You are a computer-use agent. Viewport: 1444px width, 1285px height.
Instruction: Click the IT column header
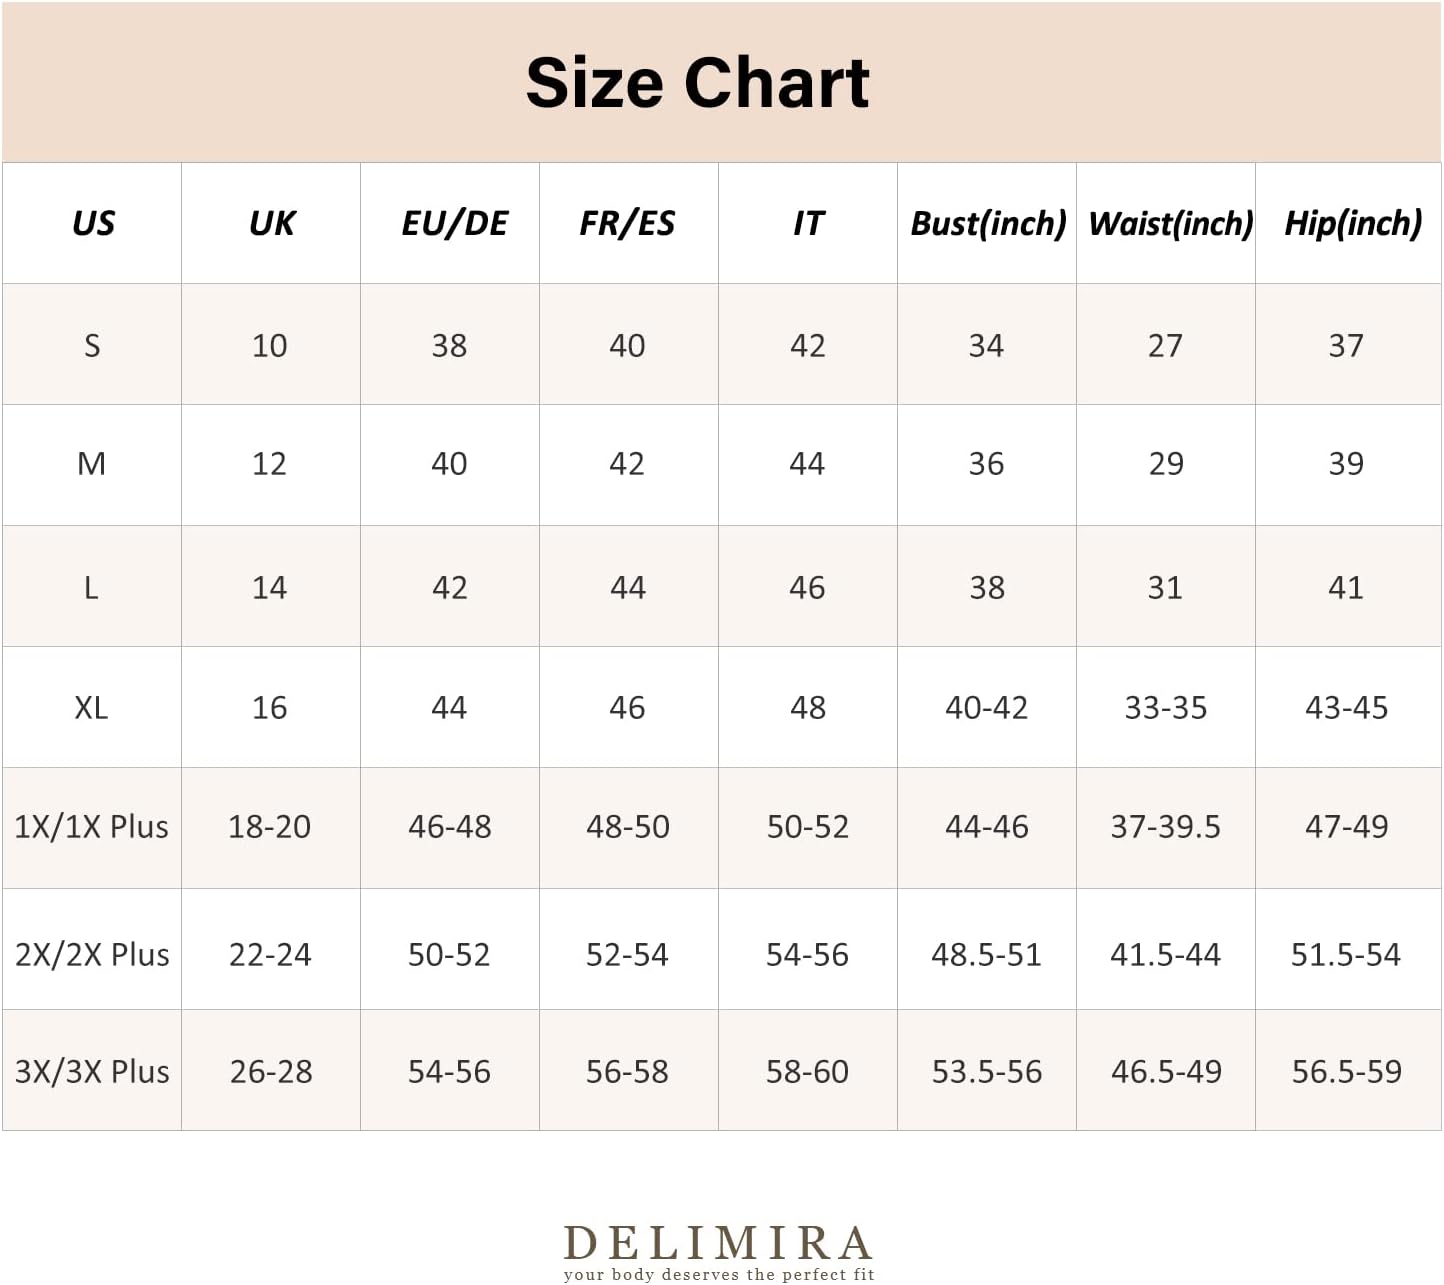point(808,223)
